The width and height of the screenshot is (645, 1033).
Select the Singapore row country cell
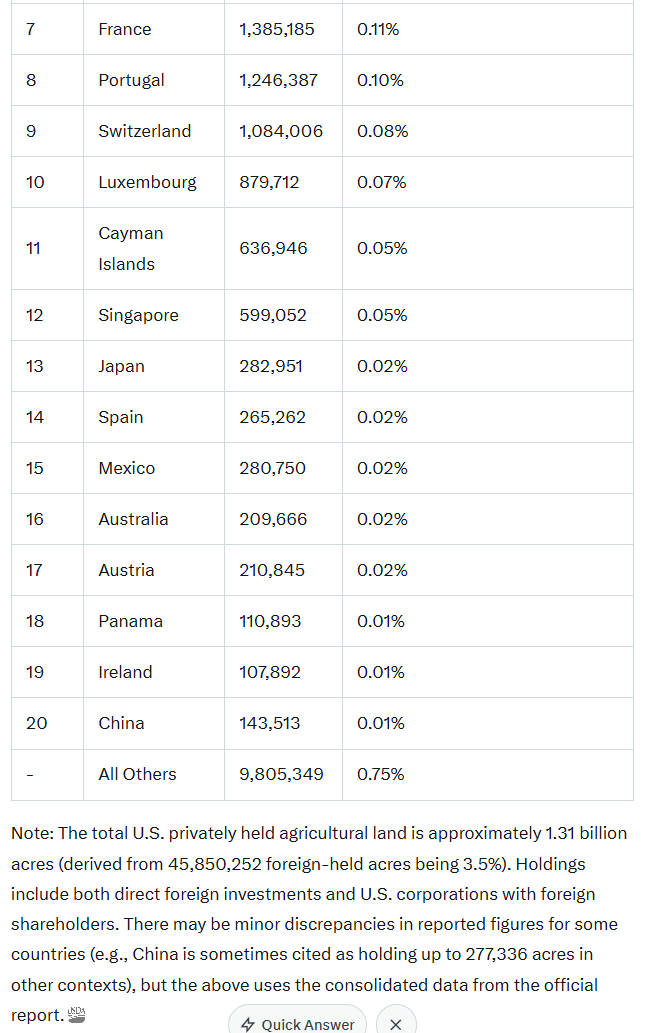(x=138, y=315)
